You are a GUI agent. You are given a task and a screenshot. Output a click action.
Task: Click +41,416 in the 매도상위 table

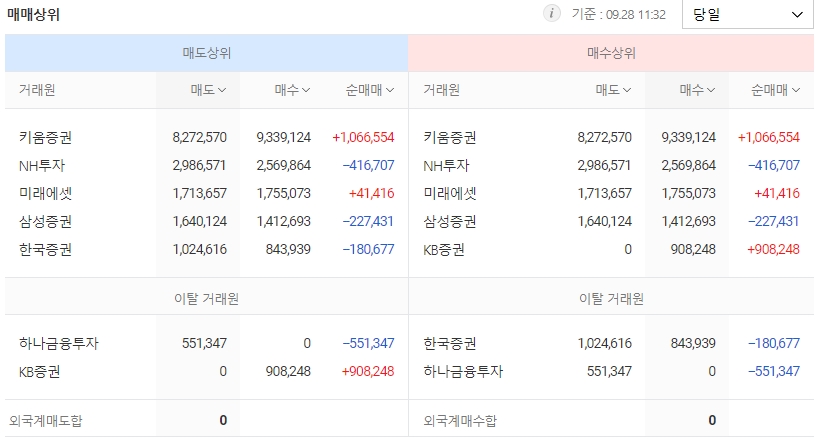(371, 194)
